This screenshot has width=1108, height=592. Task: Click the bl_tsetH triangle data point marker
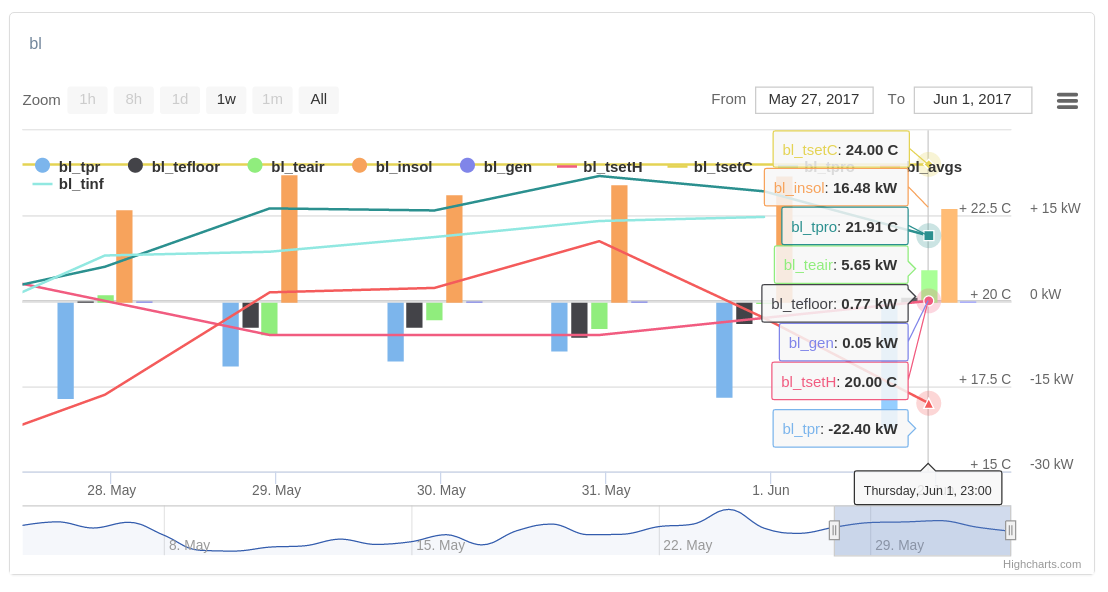[x=928, y=403]
